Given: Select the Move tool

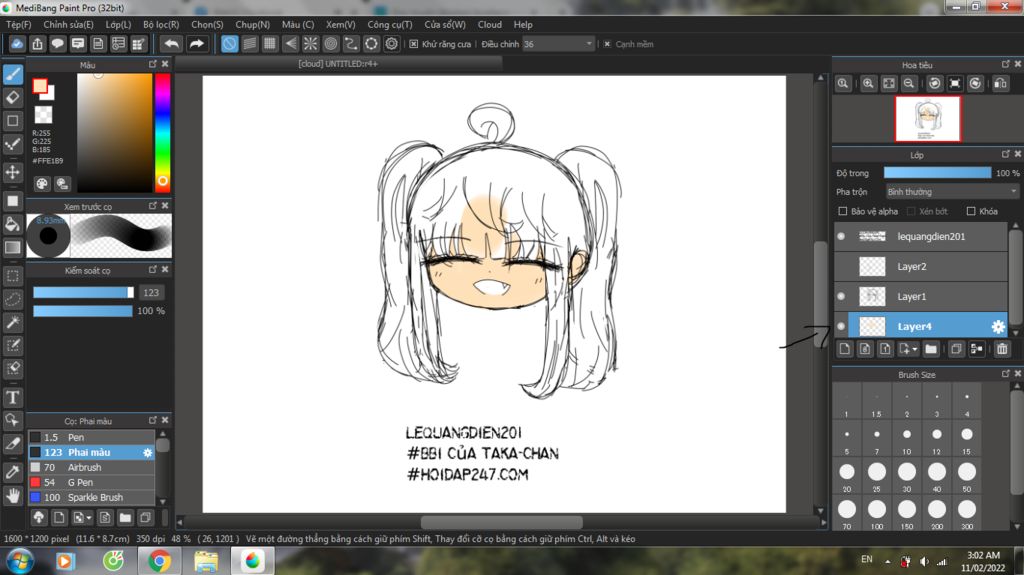Looking at the screenshot, I should (x=13, y=172).
